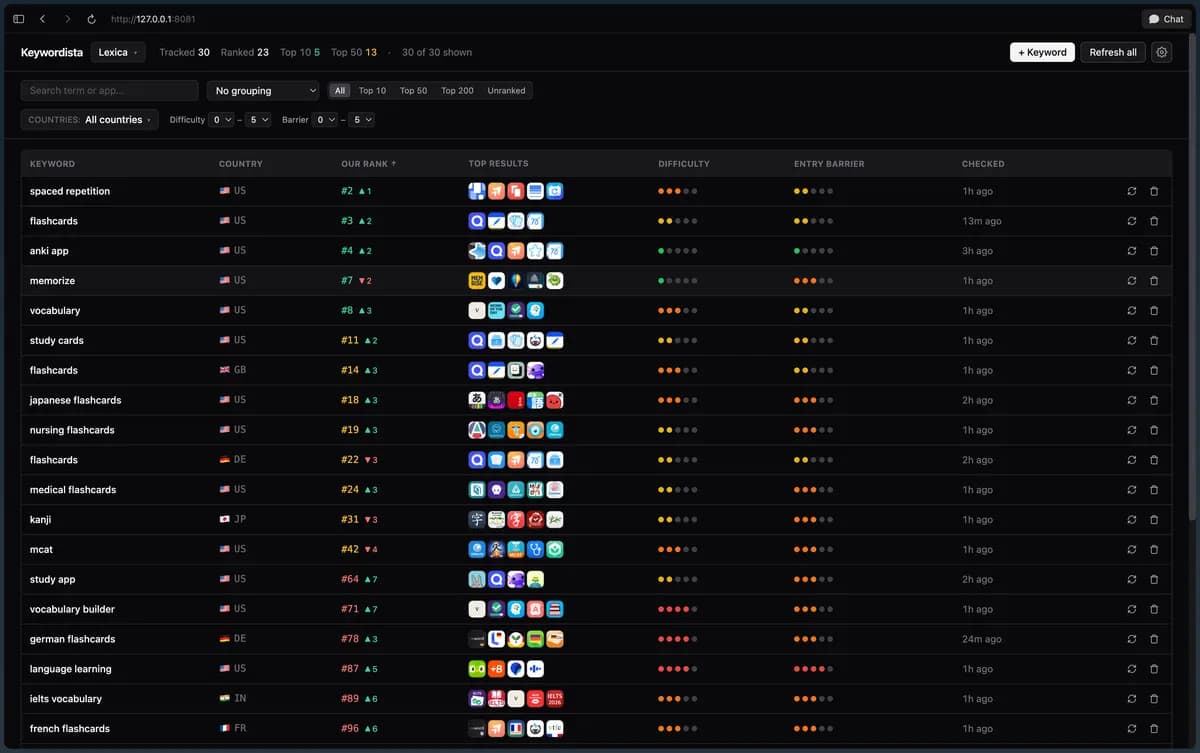Viewport: 1200px width, 753px height.
Task: Refresh the 'nursing flashcards' row
Action: point(1132,430)
